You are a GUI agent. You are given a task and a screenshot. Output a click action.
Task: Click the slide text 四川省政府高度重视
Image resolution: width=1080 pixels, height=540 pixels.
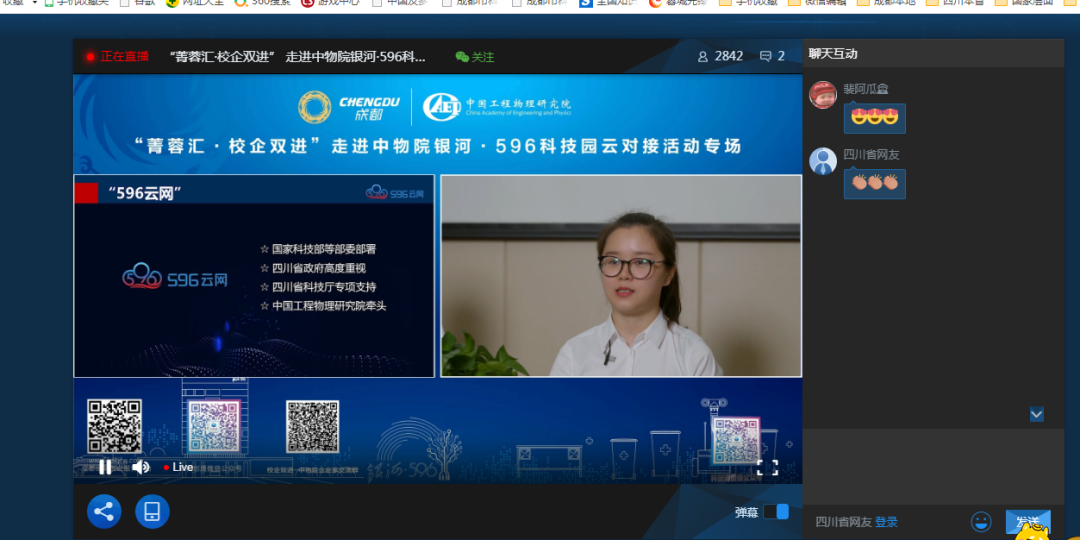tap(318, 268)
